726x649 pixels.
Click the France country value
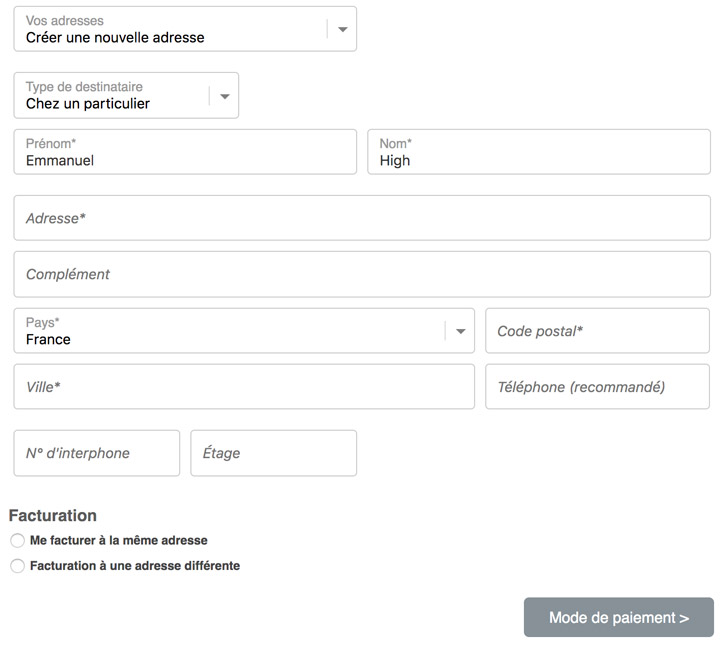tap(48, 339)
